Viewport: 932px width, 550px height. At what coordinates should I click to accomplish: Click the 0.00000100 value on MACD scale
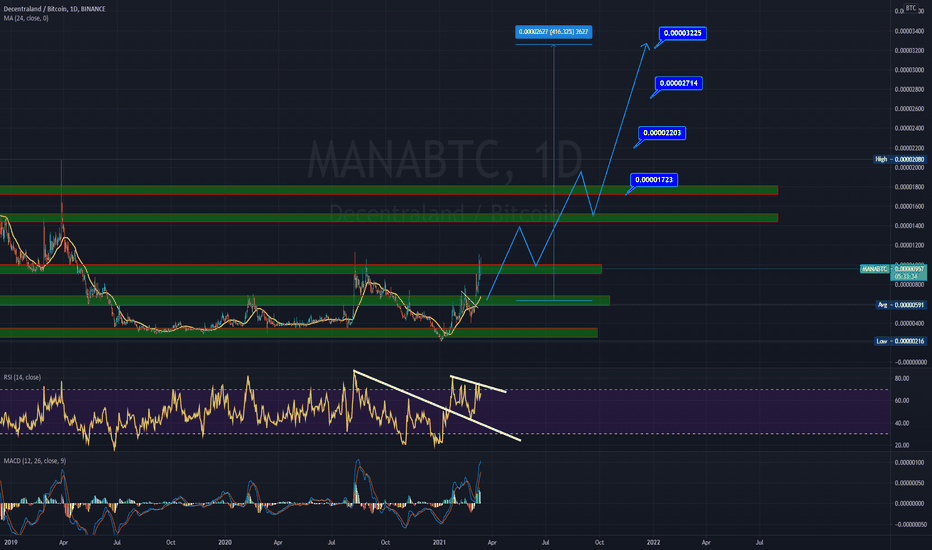click(x=909, y=463)
